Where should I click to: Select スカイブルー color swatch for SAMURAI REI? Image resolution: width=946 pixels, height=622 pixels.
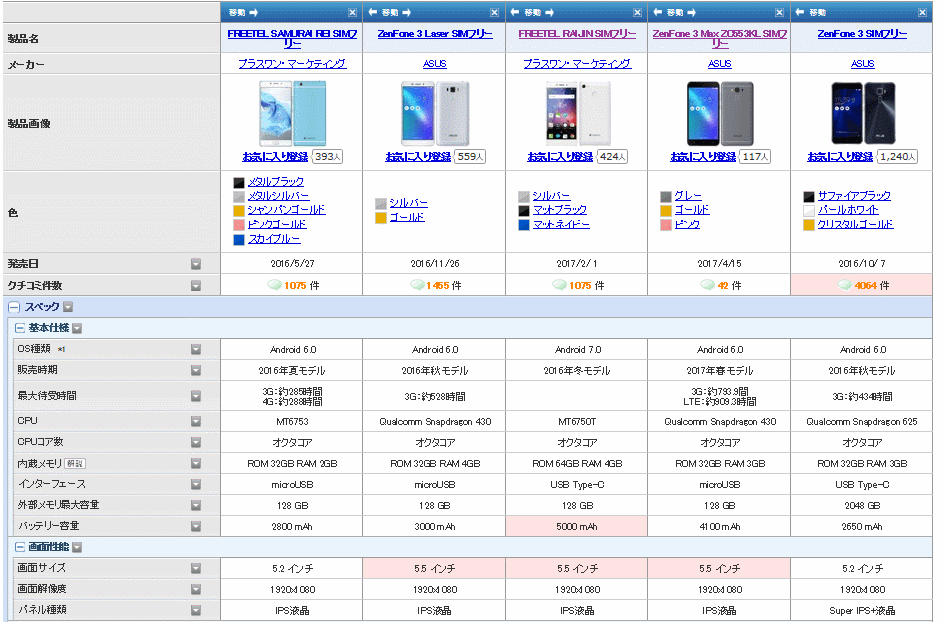coord(239,240)
